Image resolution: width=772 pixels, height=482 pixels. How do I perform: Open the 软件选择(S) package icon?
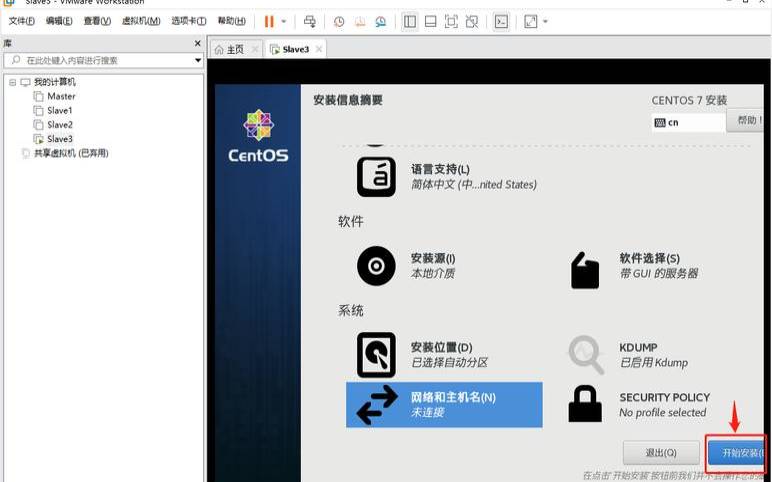[x=585, y=270]
